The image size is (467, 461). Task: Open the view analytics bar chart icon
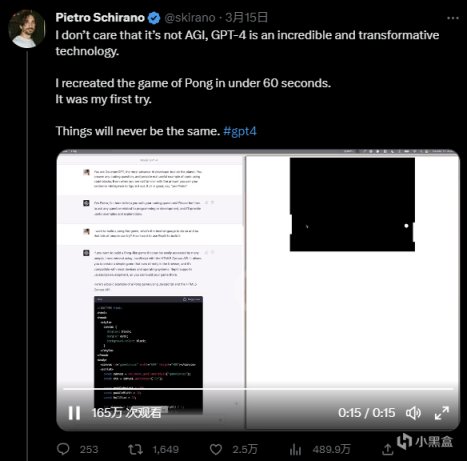tap(295, 449)
